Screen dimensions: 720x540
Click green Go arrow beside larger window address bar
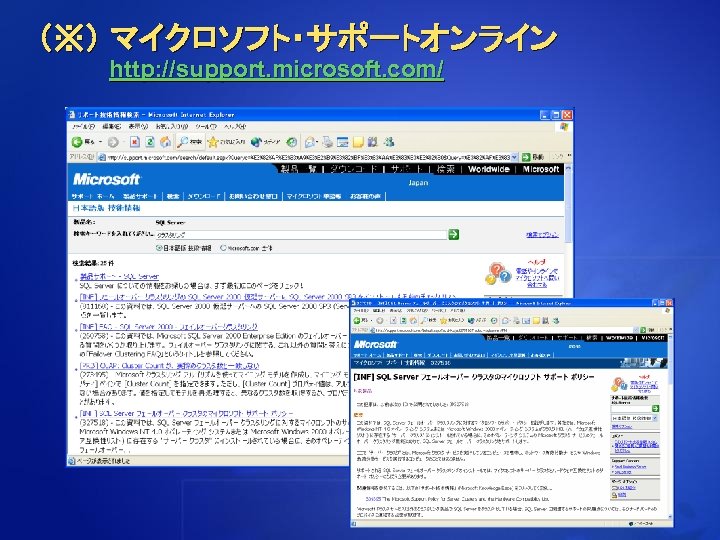tap(526, 157)
